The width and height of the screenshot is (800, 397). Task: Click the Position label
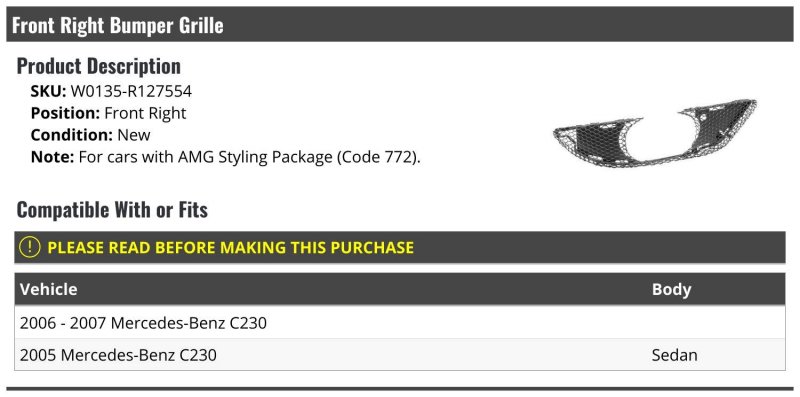65,113
